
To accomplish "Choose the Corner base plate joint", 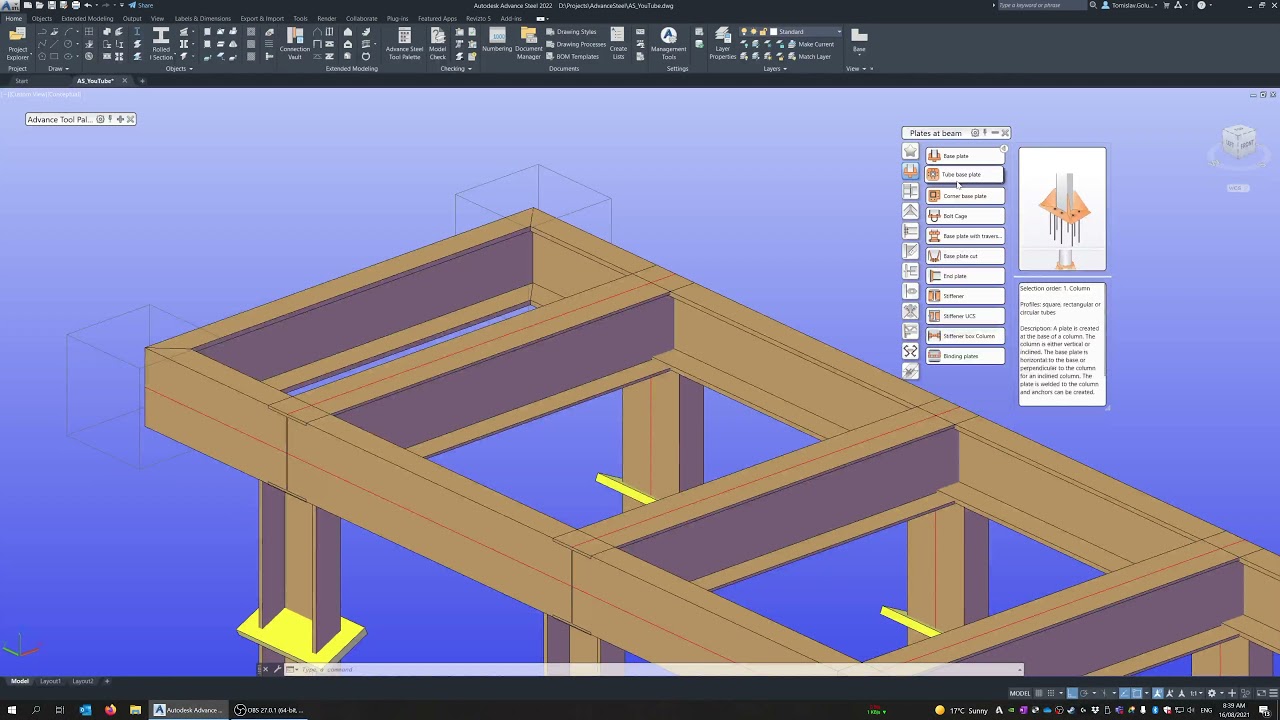I will click(965, 196).
